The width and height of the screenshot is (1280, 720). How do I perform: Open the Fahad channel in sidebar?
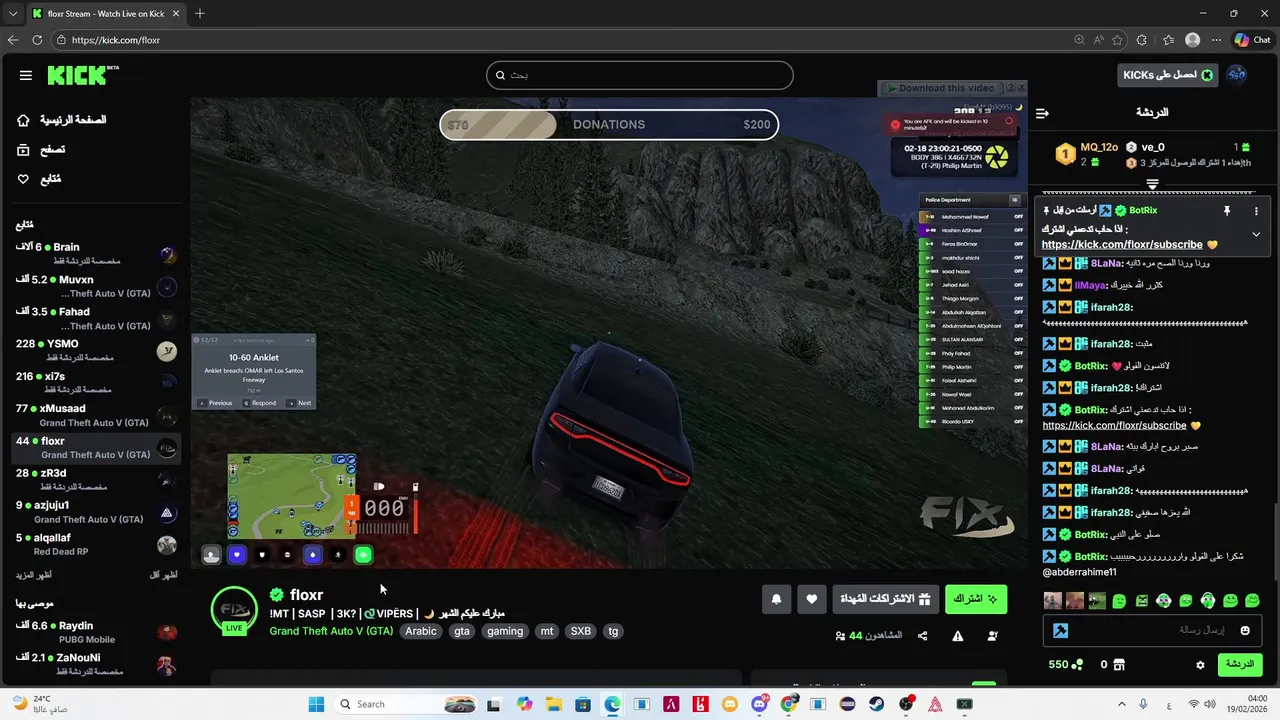pyautogui.click(x=96, y=318)
